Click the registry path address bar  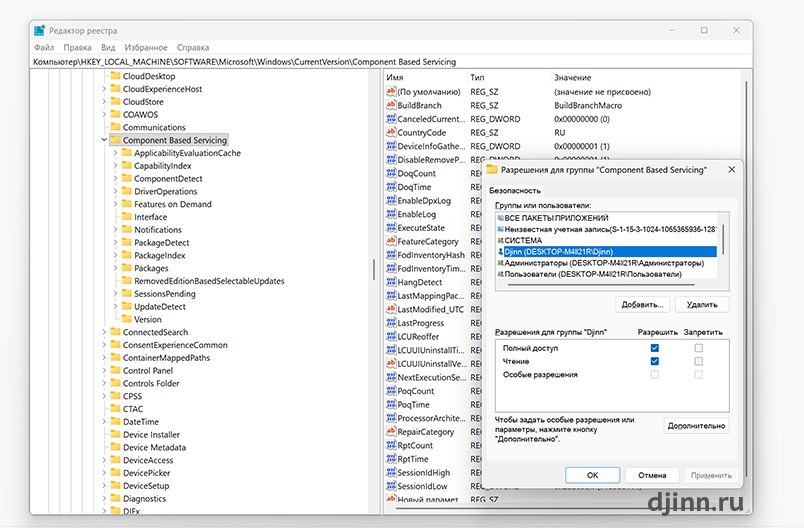(391, 62)
